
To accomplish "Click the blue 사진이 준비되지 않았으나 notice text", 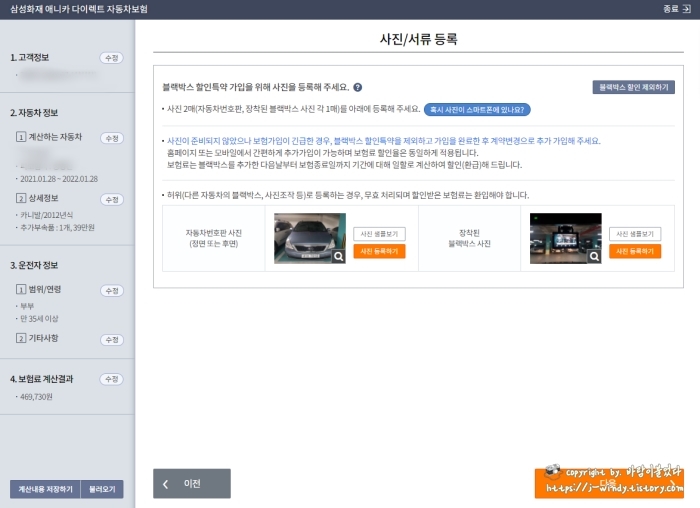I will 384,141.
